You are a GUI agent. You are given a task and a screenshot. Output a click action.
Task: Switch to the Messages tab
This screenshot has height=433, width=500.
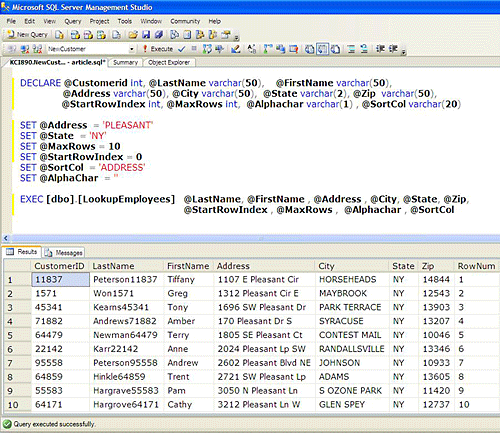[x=64, y=253]
